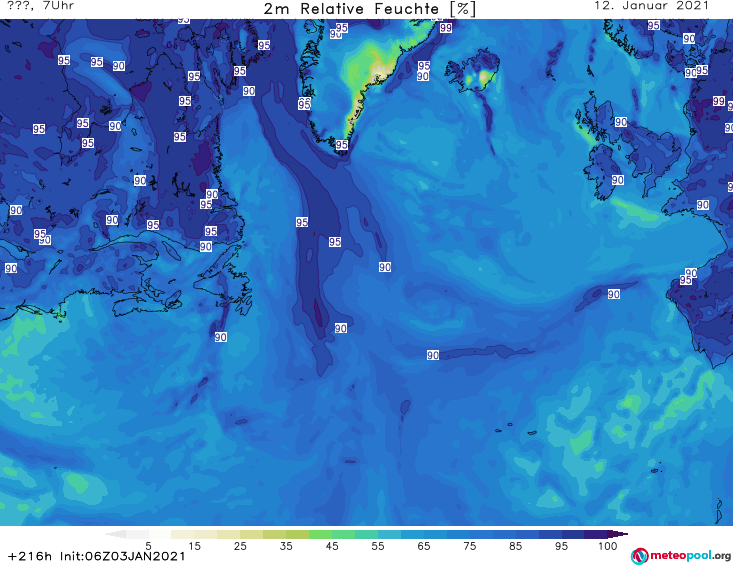Pick the pale cream swatch above the 15 label

pos(183,534)
